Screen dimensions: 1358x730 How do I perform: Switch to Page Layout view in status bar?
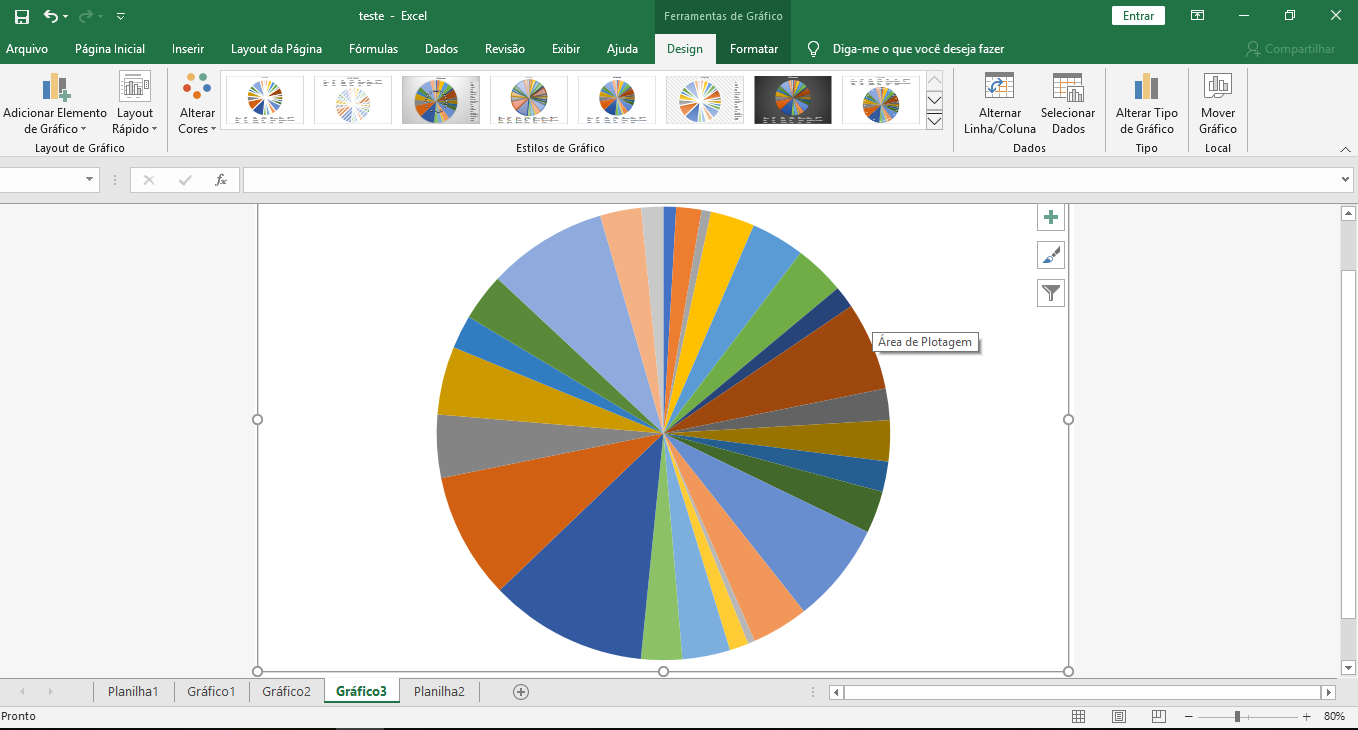[x=1119, y=717]
